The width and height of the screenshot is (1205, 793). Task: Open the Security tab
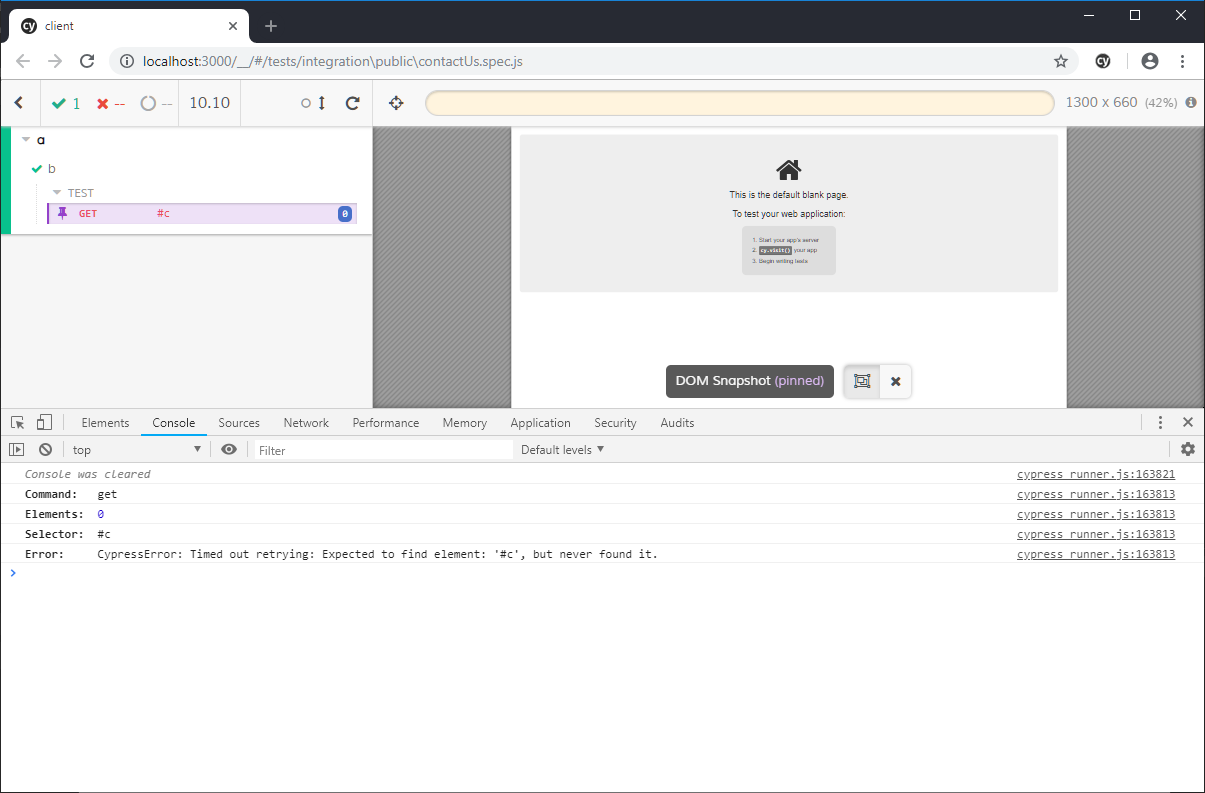tap(615, 423)
